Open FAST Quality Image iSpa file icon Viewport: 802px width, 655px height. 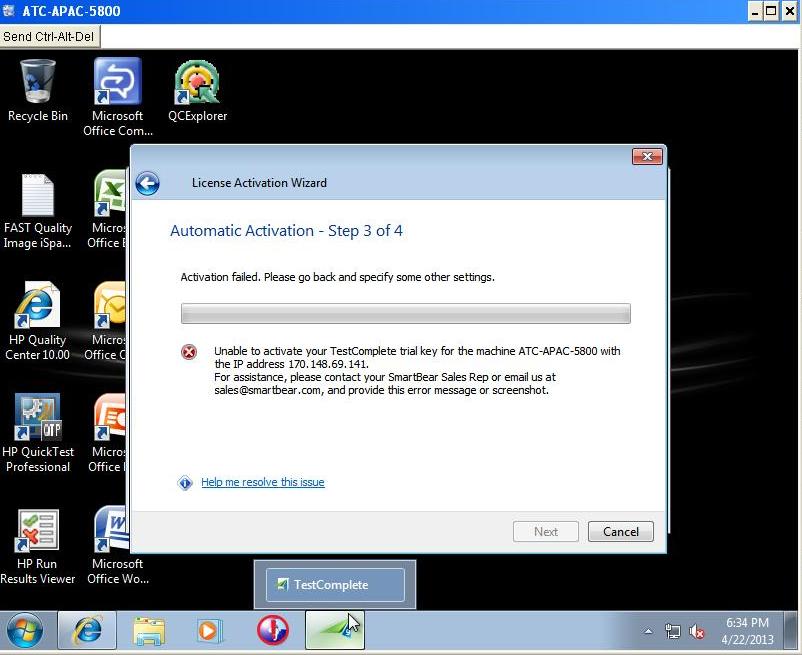coord(37,211)
